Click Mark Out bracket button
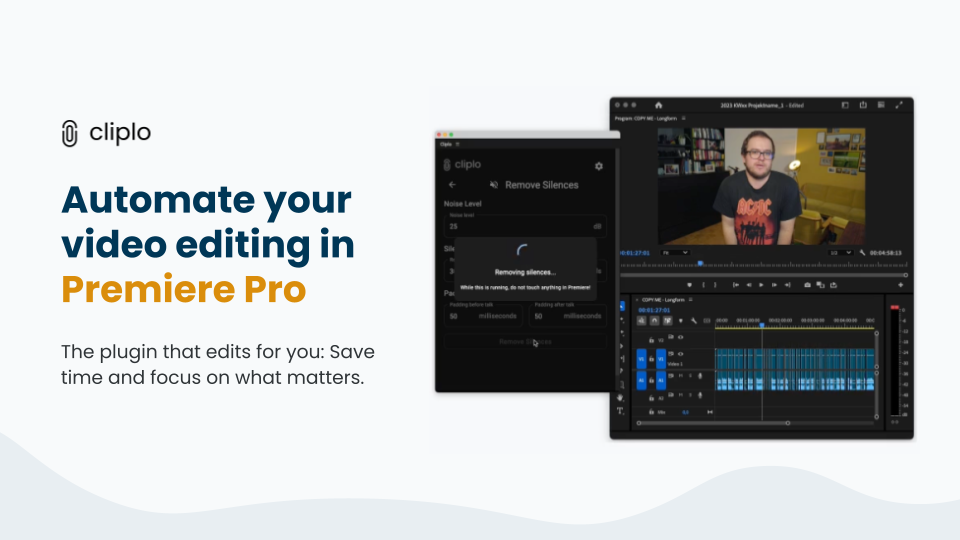The height and width of the screenshot is (540, 960). tap(714, 285)
